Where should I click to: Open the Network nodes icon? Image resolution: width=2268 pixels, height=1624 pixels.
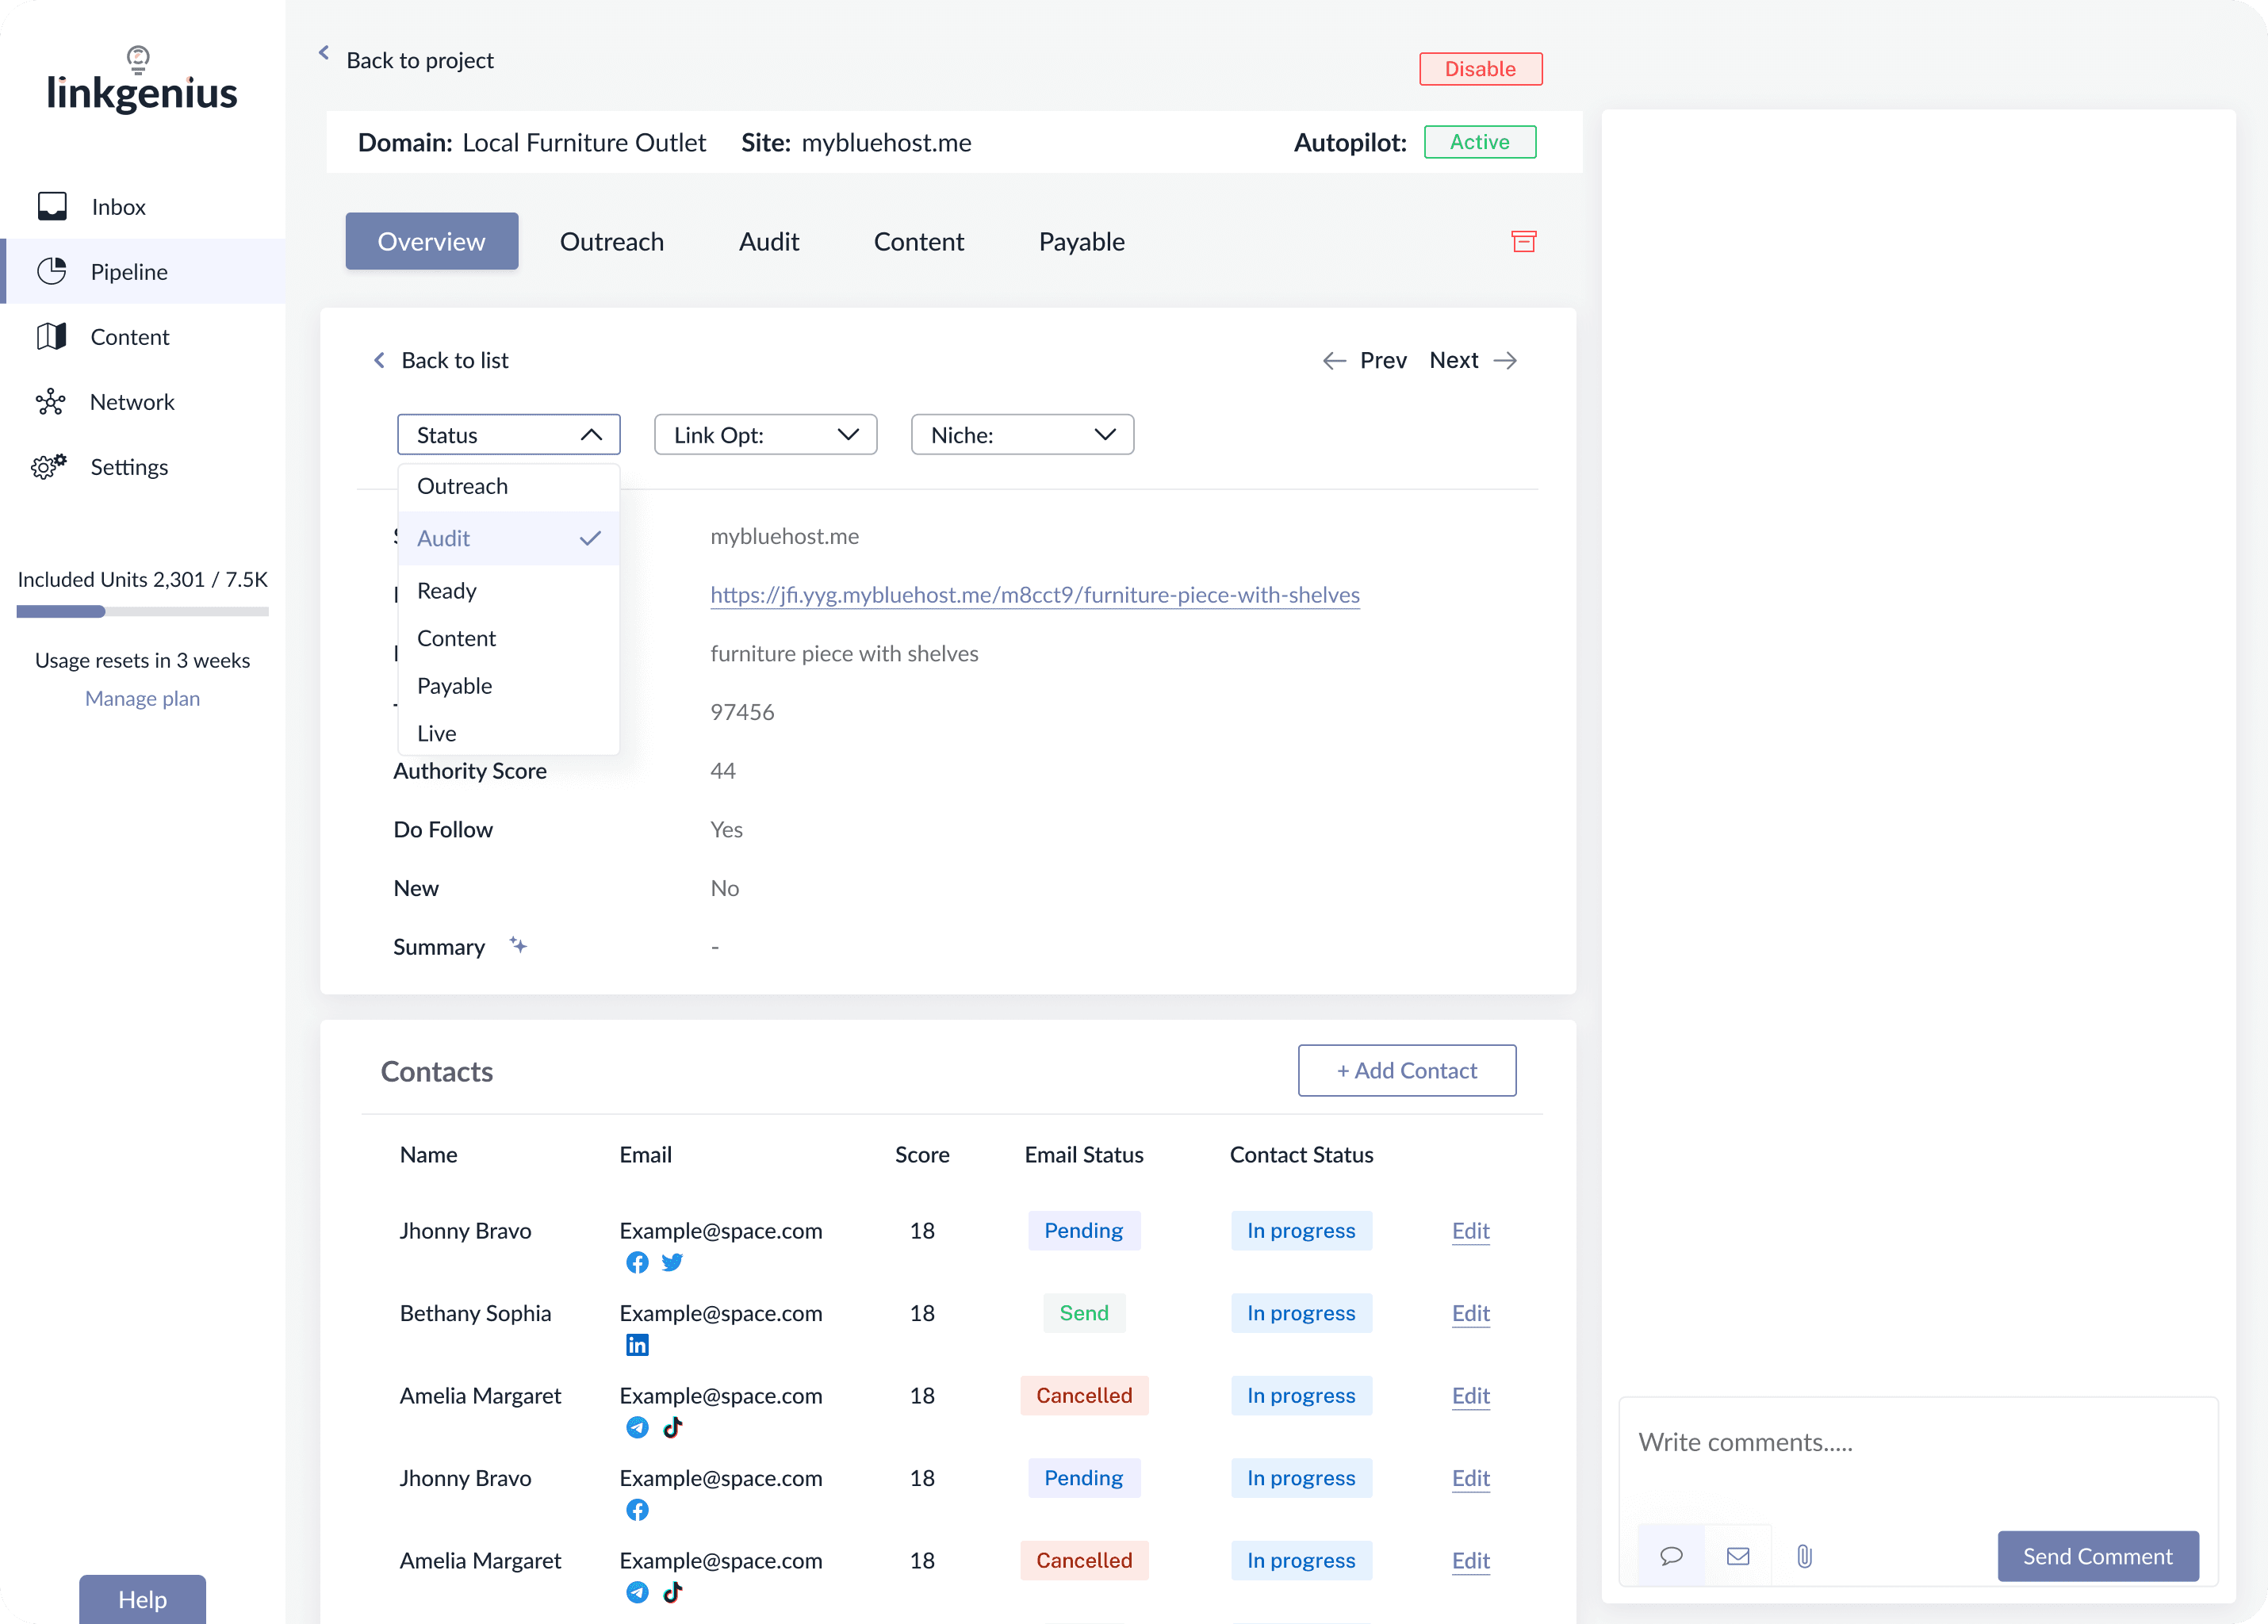tap(50, 402)
